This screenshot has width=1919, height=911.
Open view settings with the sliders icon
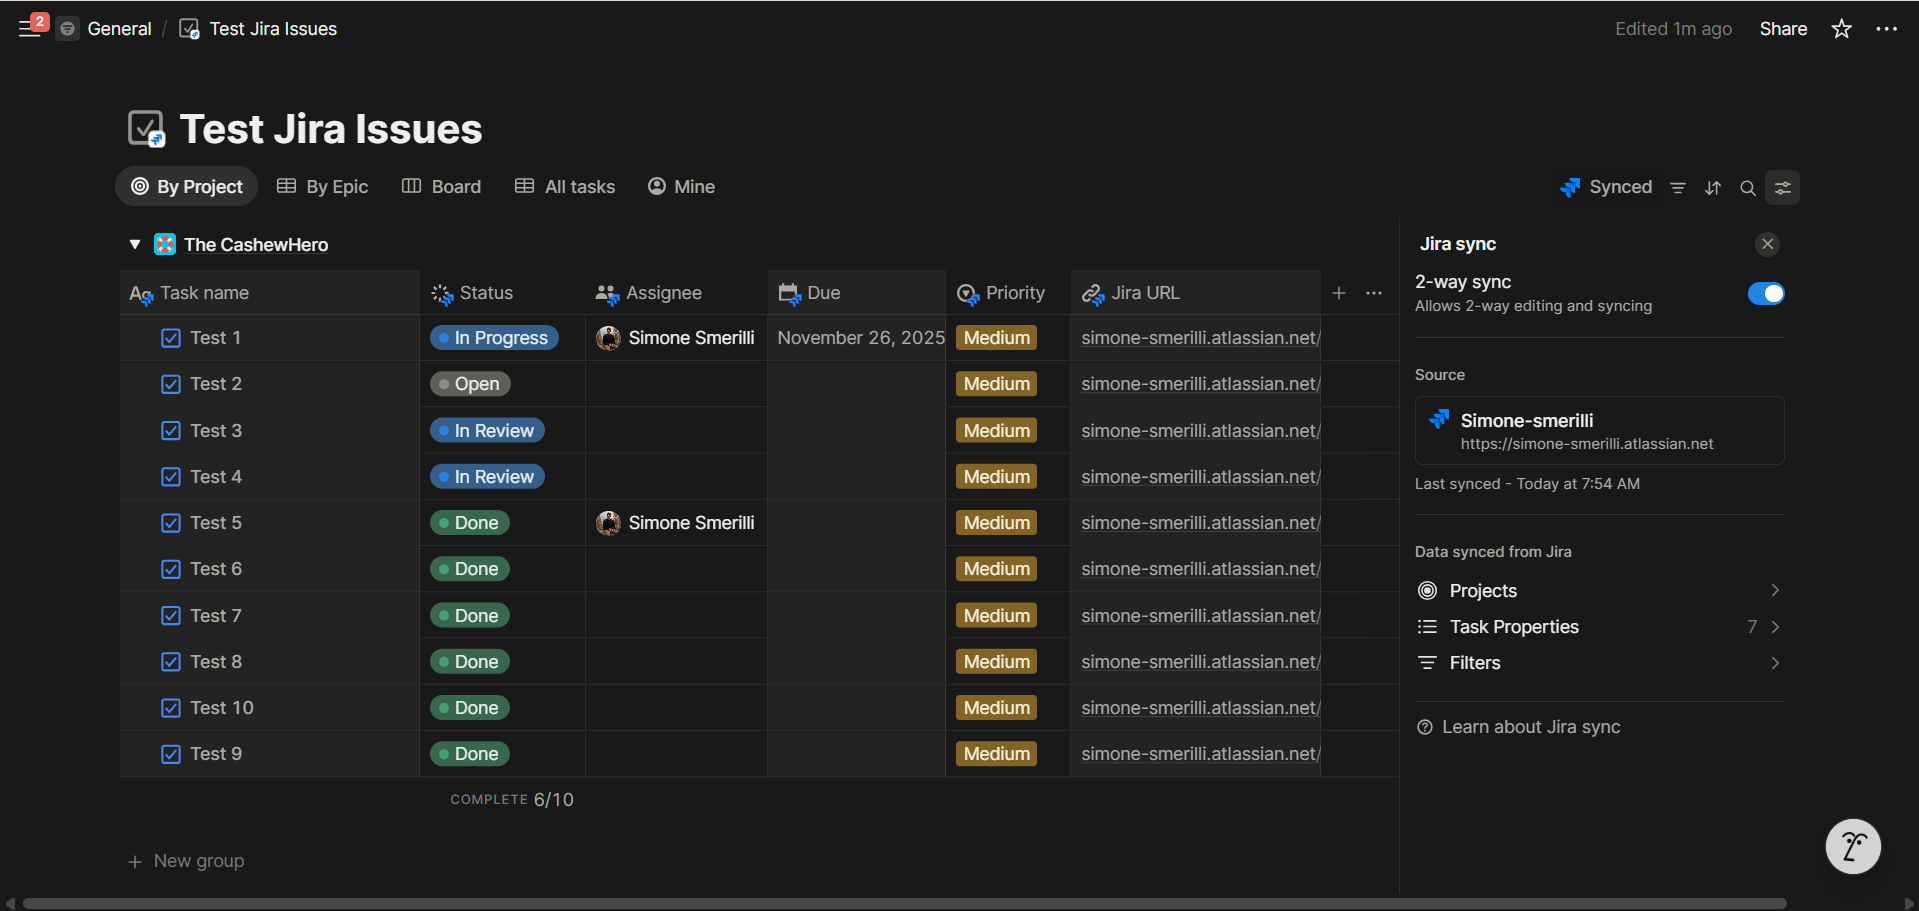pos(1782,187)
